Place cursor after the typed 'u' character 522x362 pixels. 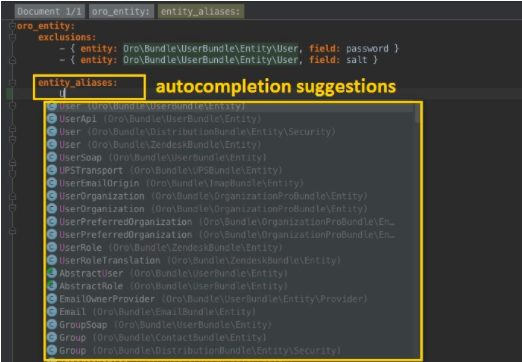65,93
